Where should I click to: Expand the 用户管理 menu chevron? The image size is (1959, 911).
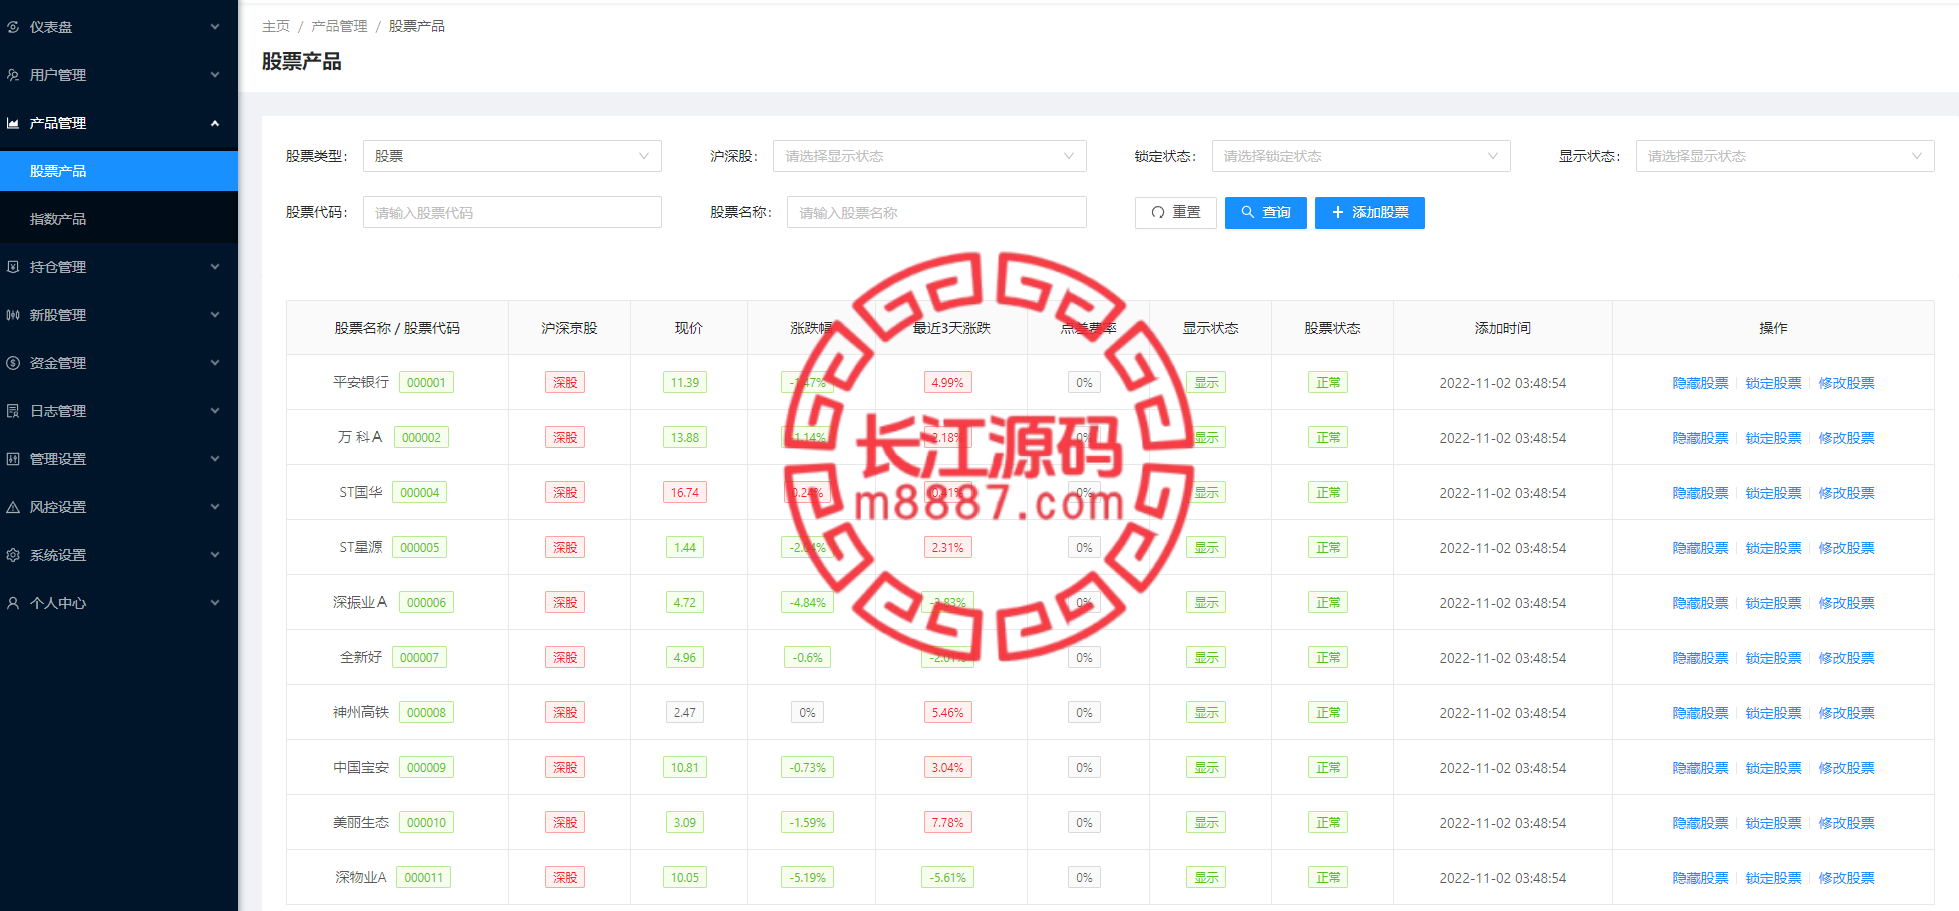pos(215,75)
